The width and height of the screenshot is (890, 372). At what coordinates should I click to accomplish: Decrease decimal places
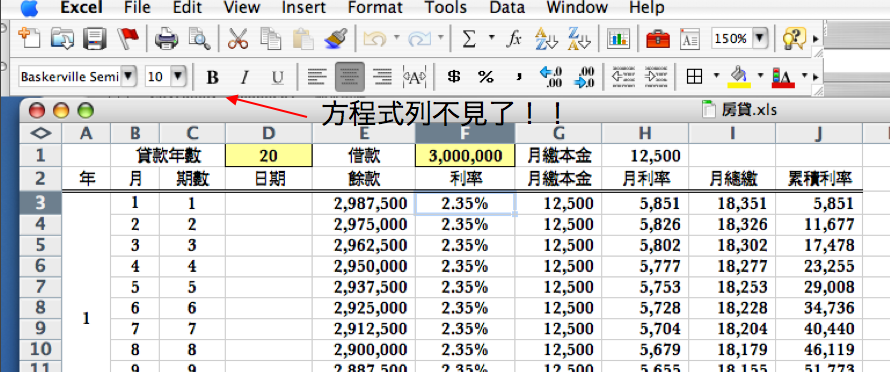pos(583,76)
